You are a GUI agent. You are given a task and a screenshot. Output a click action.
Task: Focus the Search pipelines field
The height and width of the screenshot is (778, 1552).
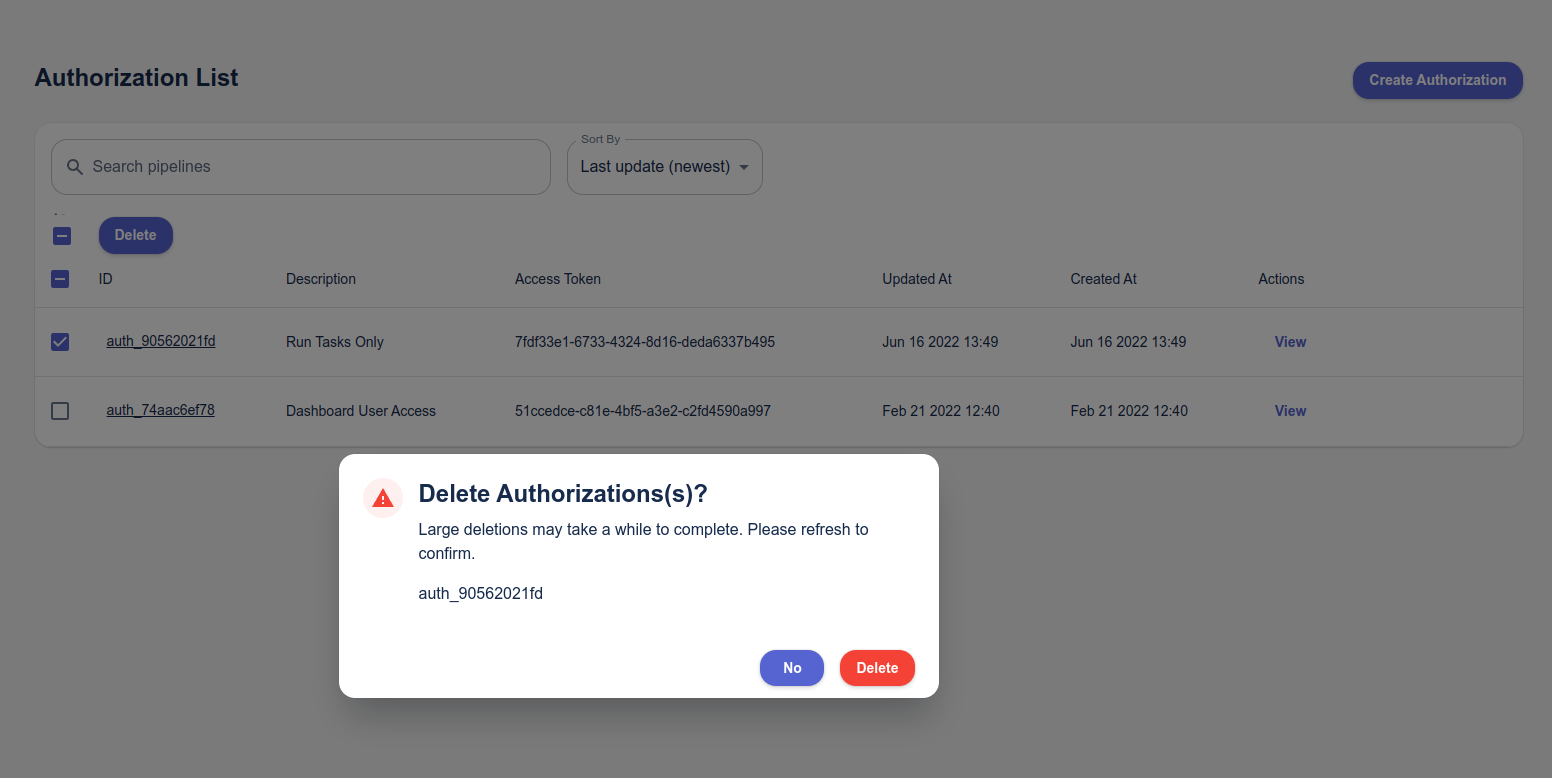[x=301, y=167]
